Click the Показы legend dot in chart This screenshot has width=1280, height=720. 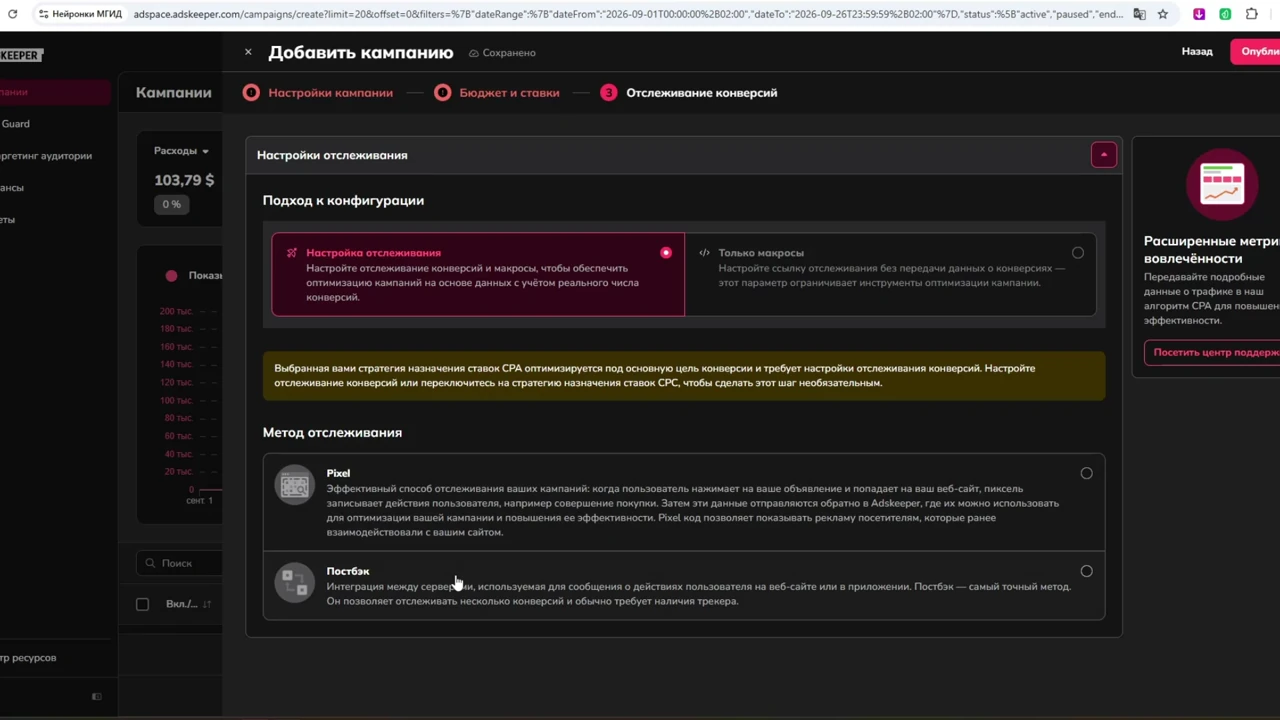click(x=171, y=276)
